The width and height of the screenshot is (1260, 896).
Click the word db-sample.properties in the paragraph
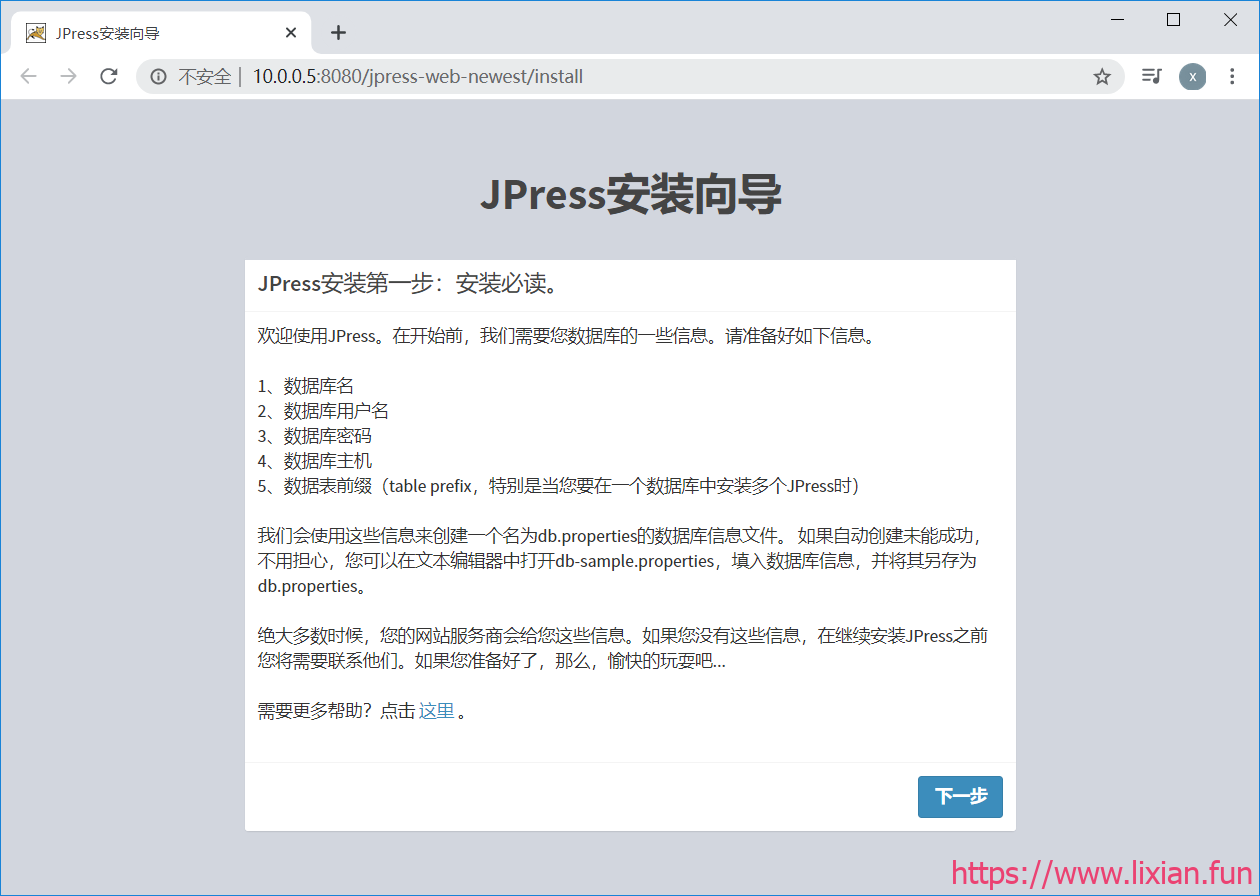pos(635,561)
